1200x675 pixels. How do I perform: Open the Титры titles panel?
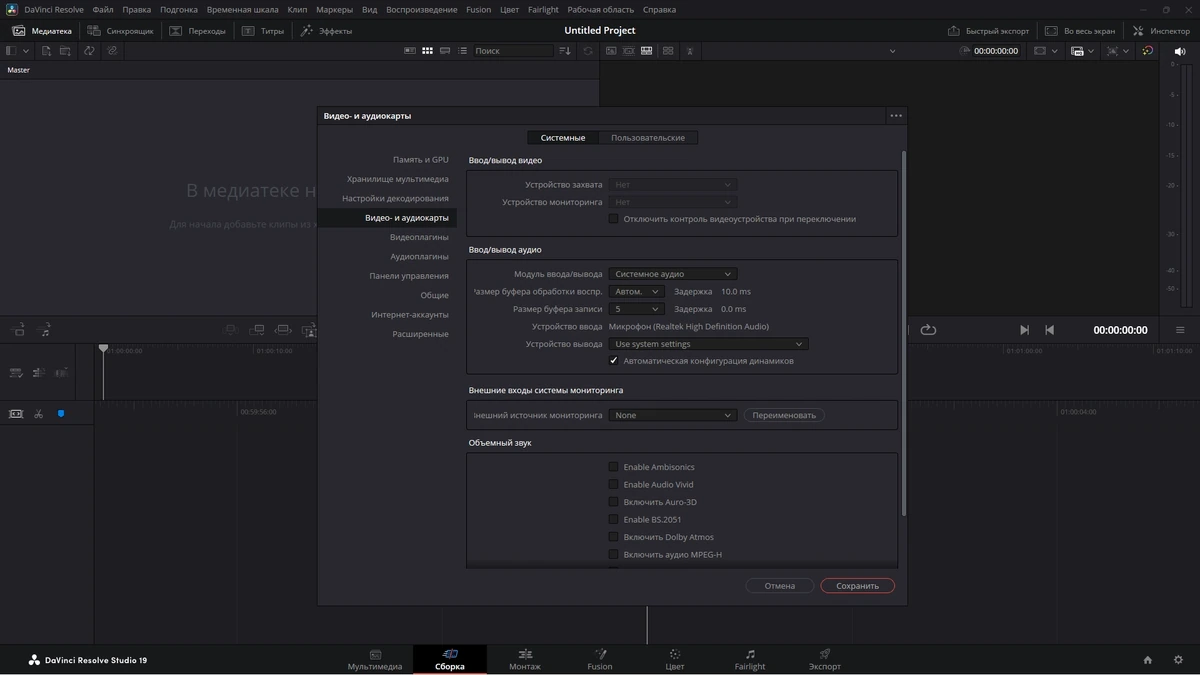[264, 31]
